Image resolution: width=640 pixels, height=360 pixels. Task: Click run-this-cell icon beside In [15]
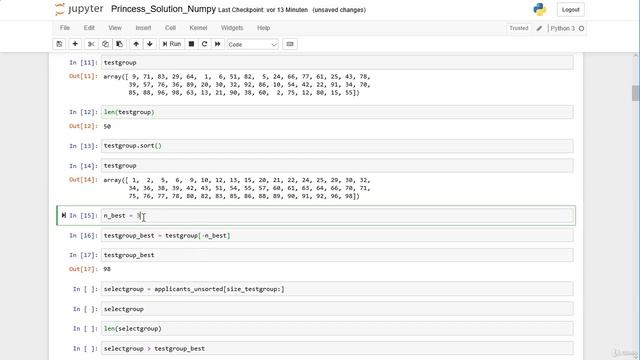(x=64, y=215)
